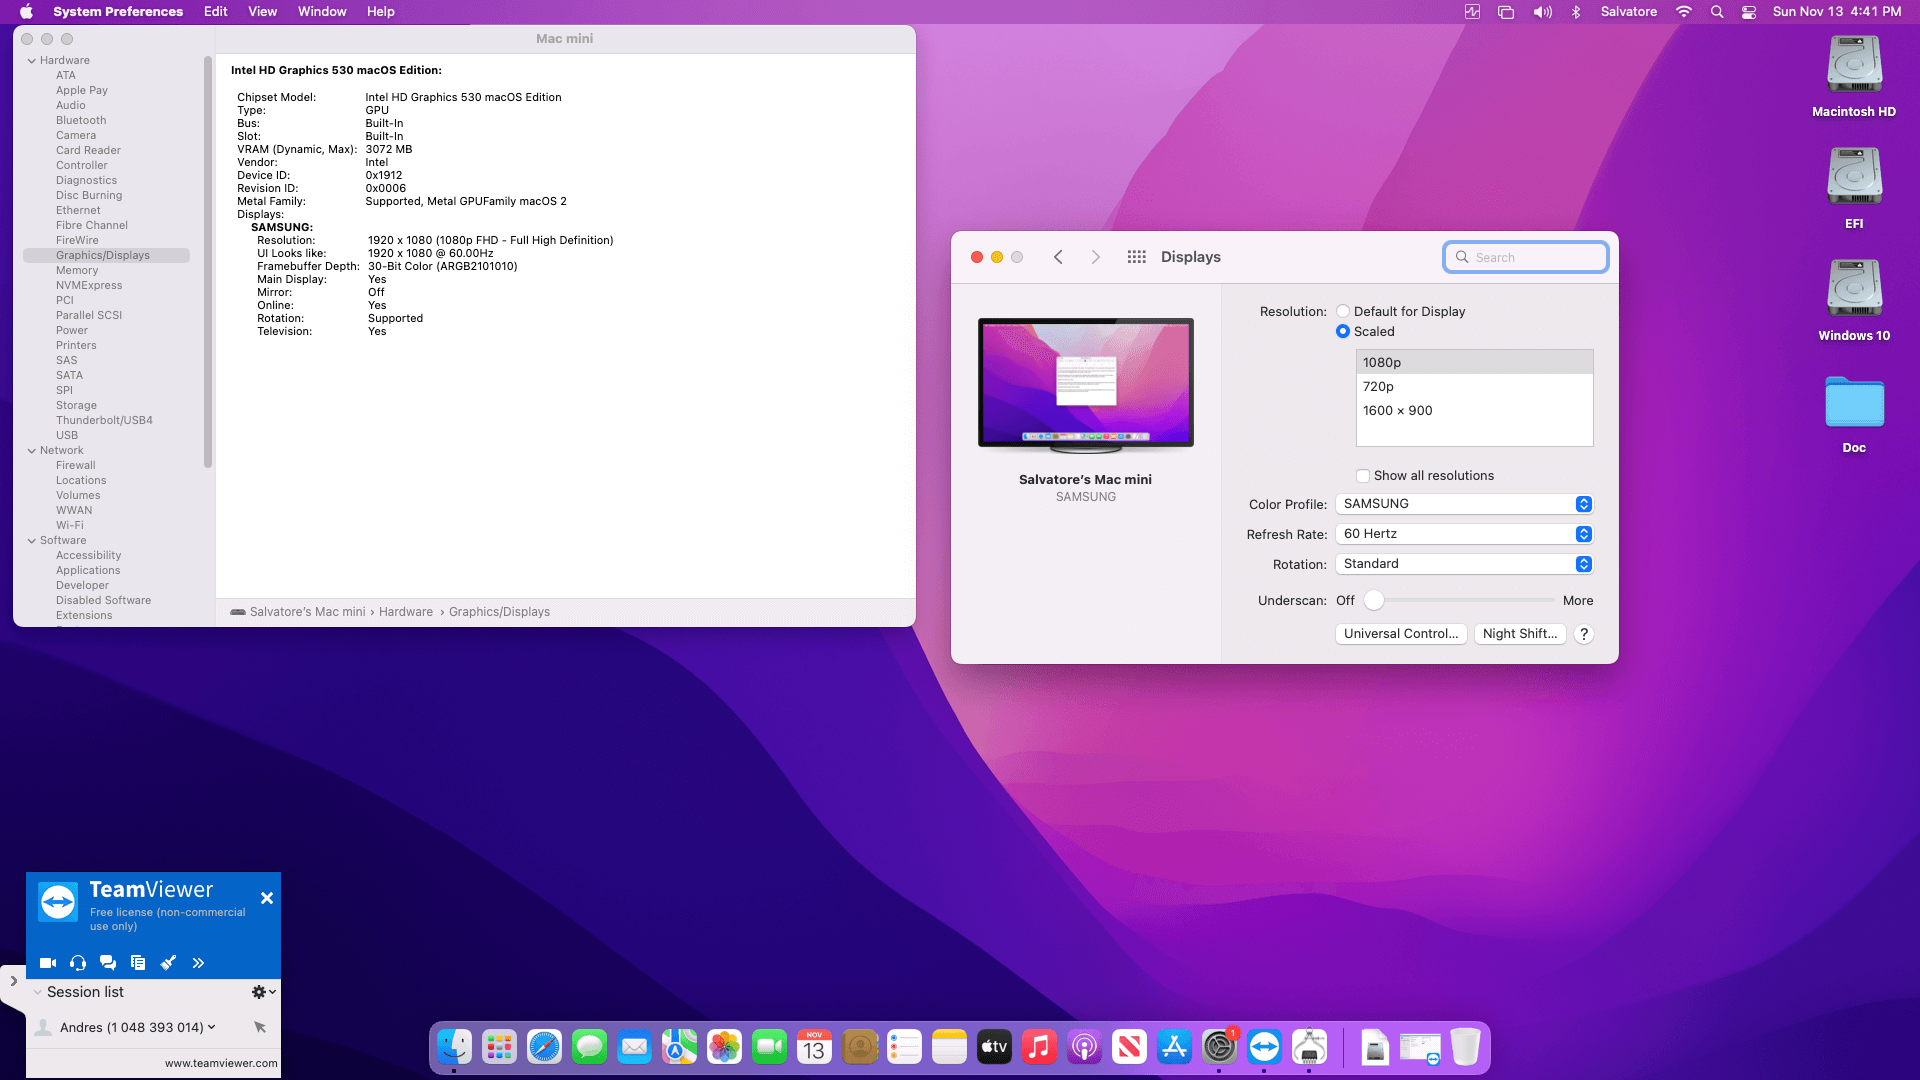The image size is (1920, 1080).
Task: Choose the 720p resolution
Action: (x=1474, y=386)
